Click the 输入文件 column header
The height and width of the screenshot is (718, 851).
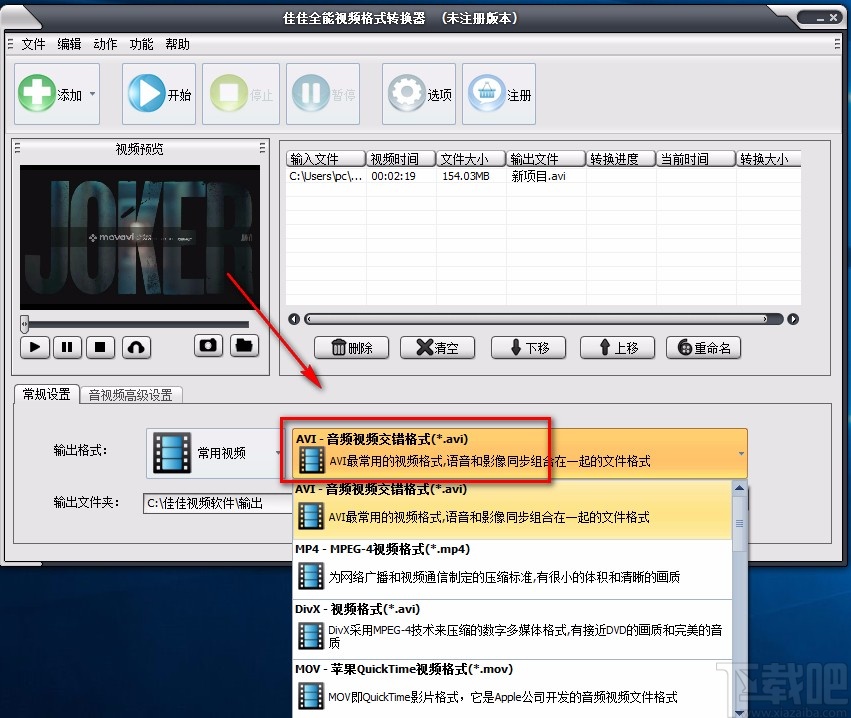point(326,158)
